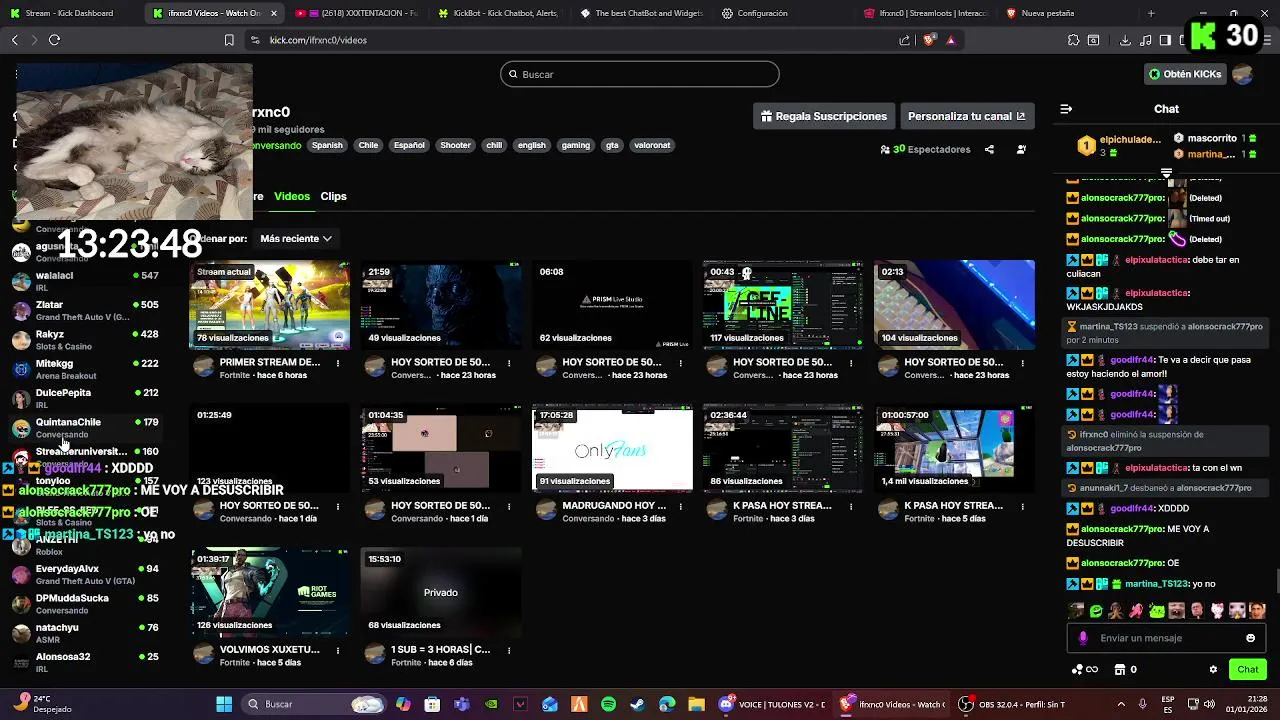1280x720 pixels.
Task: Bookmark this page with the bookmark icon
Action: [x=229, y=40]
